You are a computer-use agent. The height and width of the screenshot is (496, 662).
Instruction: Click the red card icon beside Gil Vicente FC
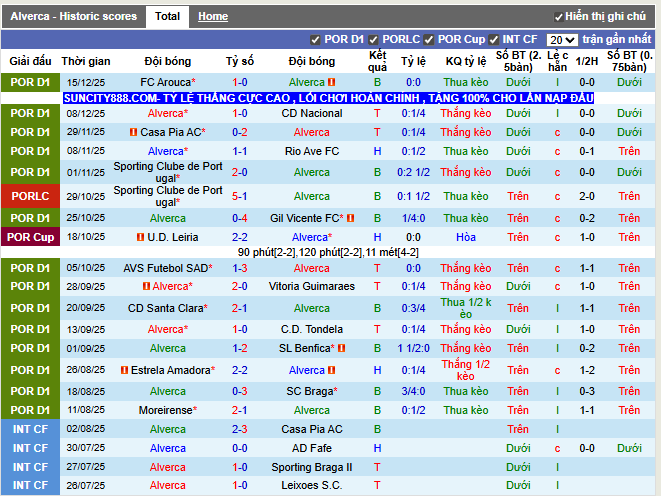[350, 218]
